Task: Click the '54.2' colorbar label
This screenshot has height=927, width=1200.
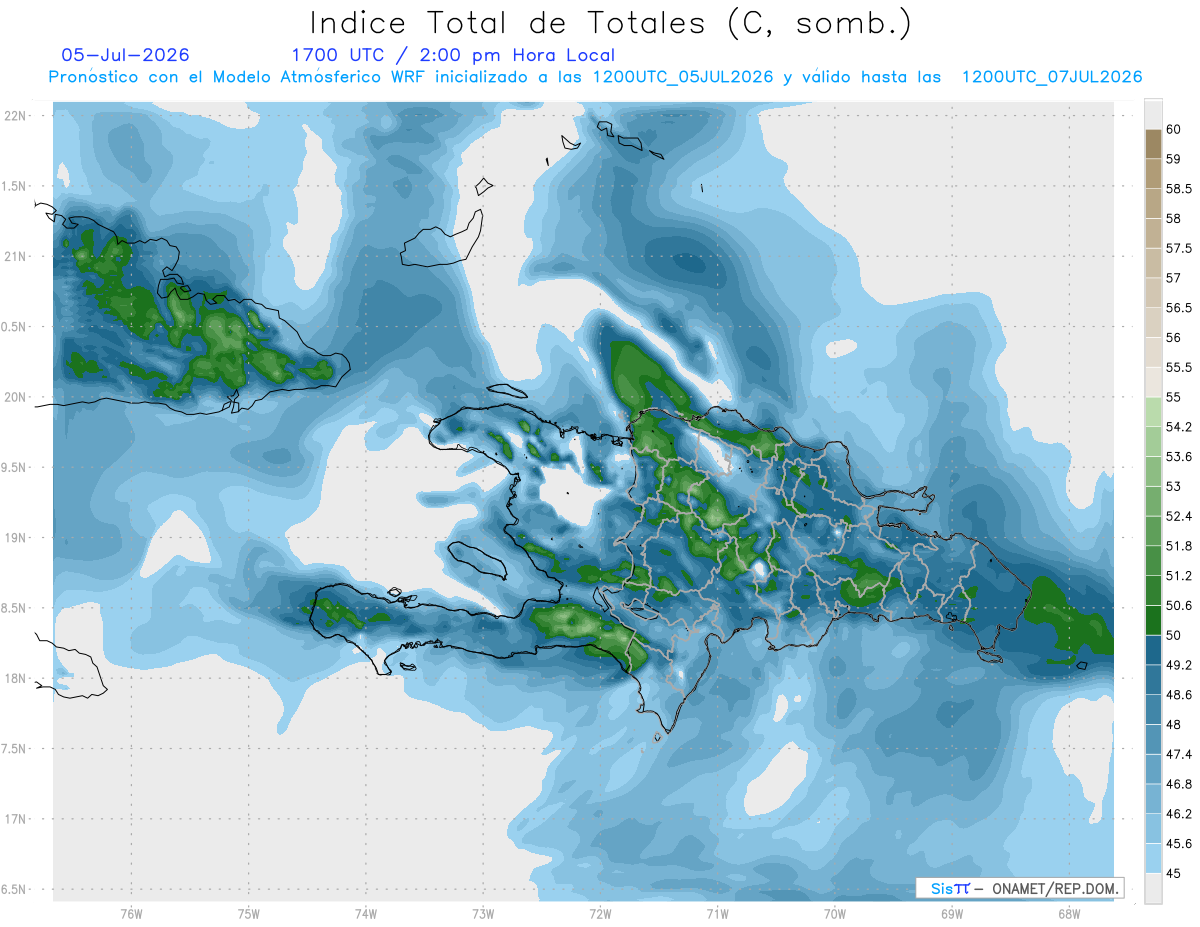Action: (1179, 427)
